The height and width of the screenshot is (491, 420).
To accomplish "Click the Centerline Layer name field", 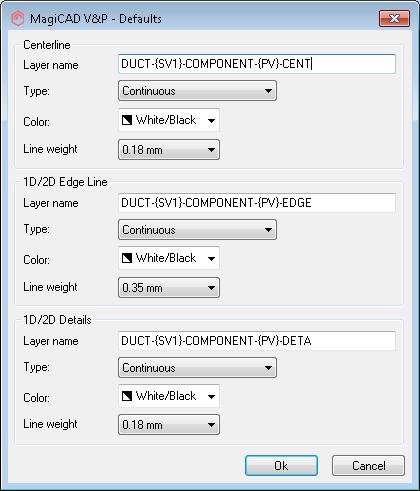I will (x=257, y=64).
